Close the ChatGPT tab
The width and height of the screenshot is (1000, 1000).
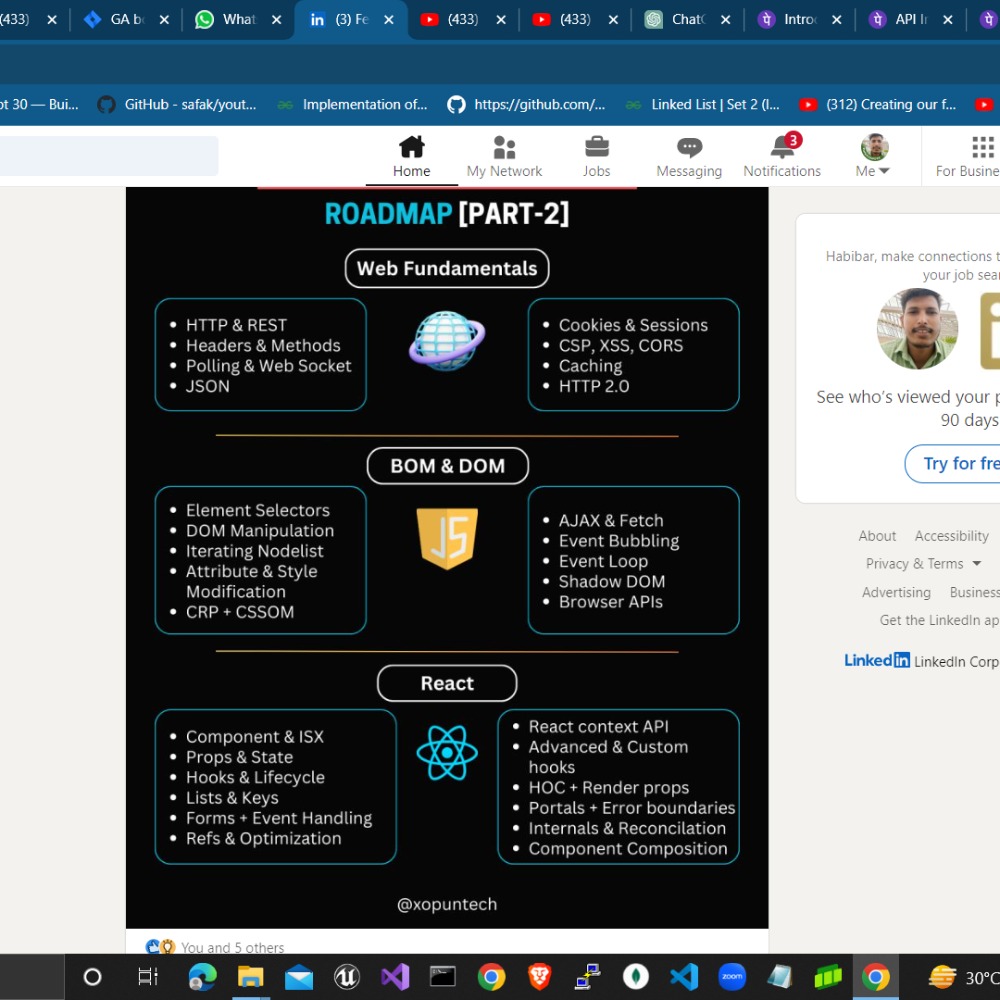[x=726, y=20]
